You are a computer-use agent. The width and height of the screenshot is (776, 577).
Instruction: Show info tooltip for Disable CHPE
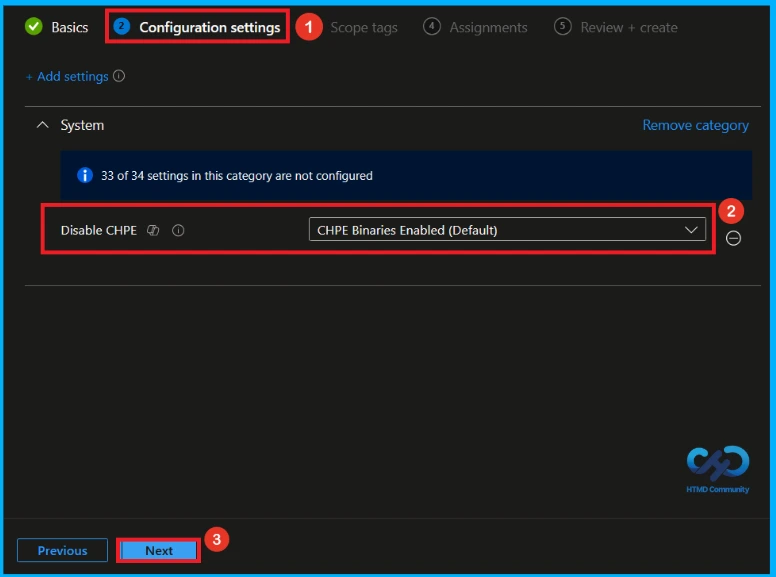pos(178,230)
